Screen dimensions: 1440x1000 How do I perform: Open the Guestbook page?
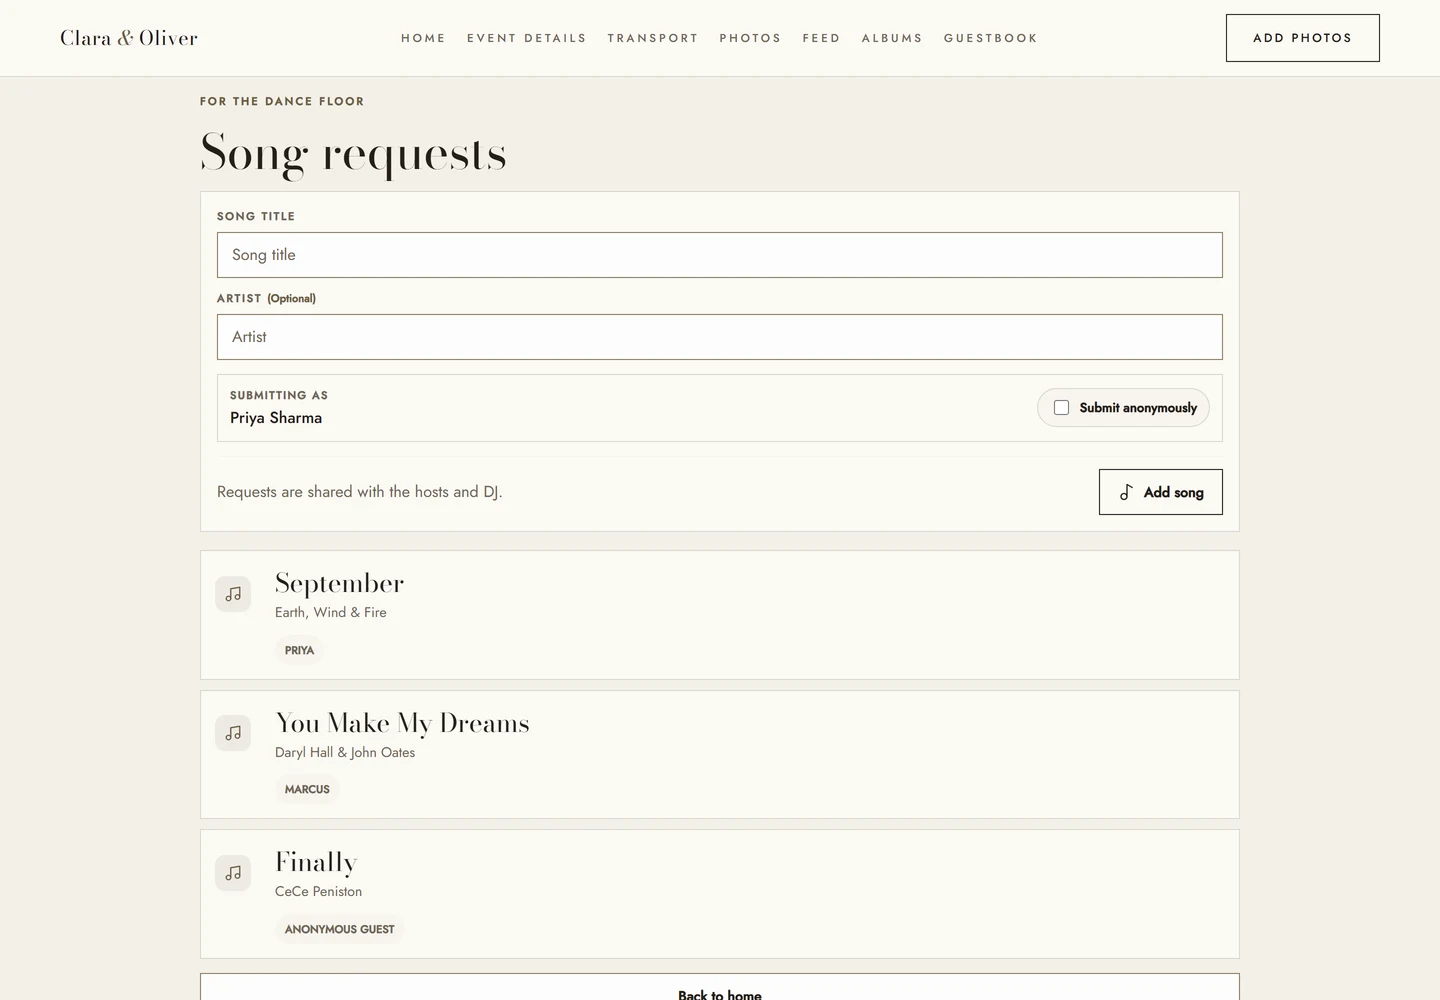coord(991,38)
